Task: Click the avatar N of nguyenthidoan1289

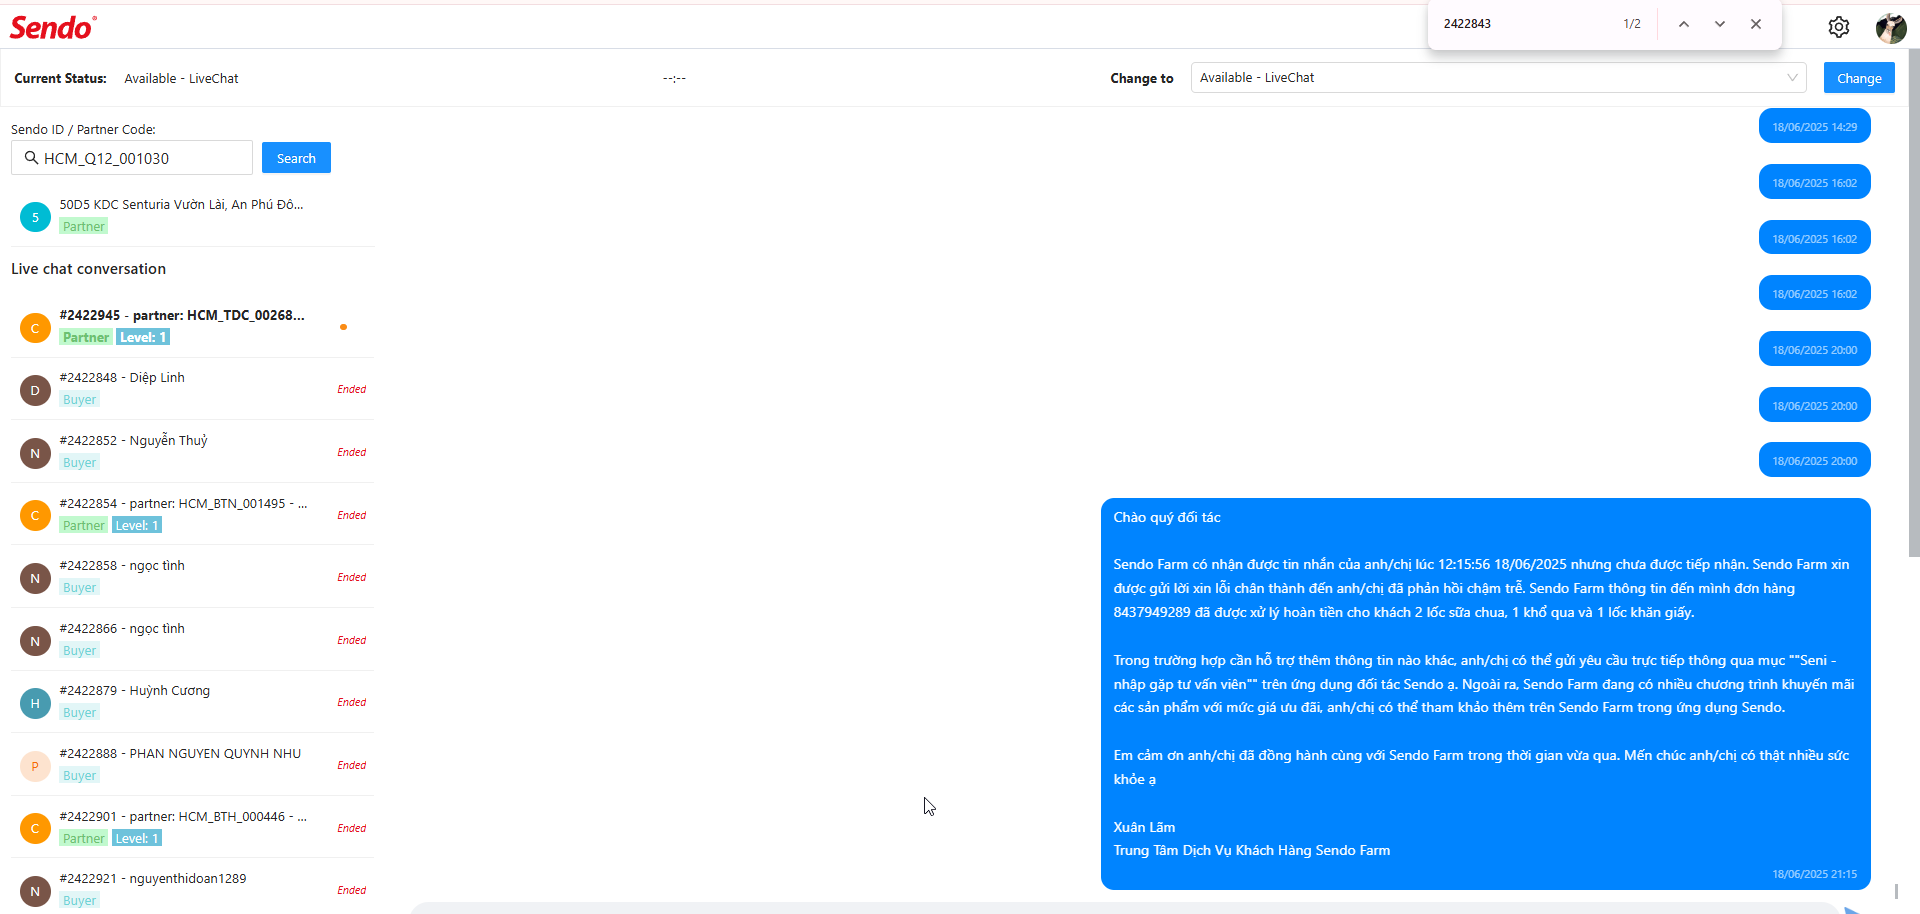Action: pyautogui.click(x=35, y=891)
